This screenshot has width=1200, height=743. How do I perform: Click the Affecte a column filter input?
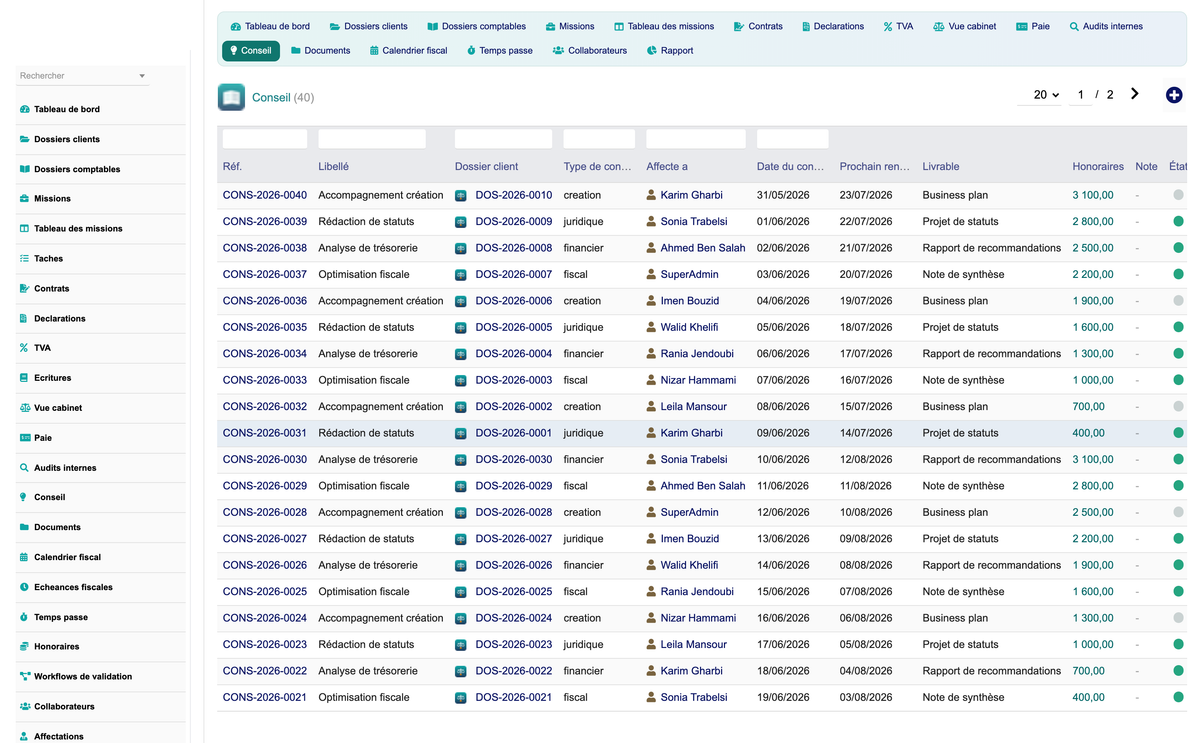point(696,139)
